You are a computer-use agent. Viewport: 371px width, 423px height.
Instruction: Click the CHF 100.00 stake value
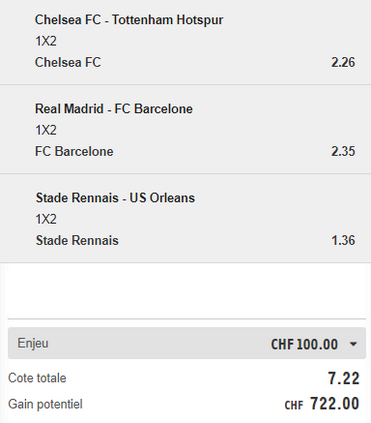pos(304,344)
